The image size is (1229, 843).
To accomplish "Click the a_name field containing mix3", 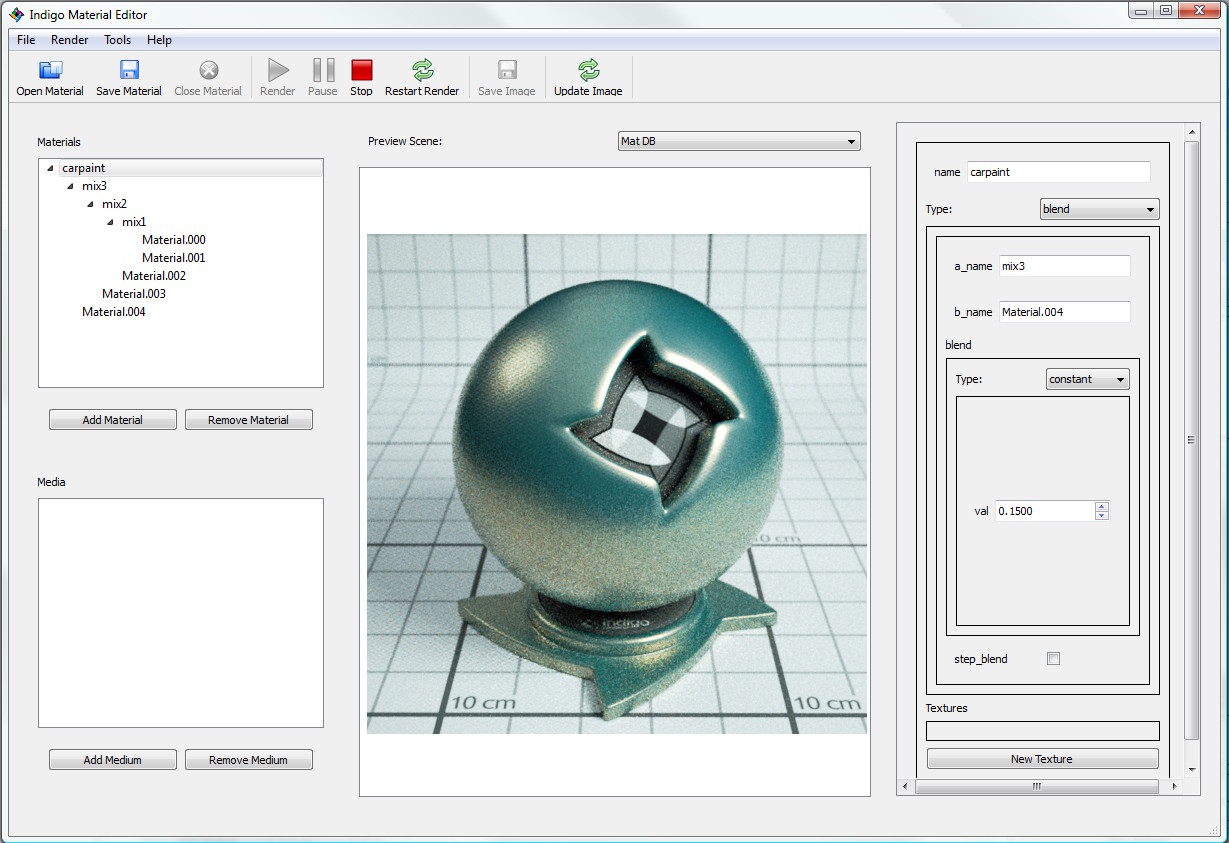I will point(1064,266).
